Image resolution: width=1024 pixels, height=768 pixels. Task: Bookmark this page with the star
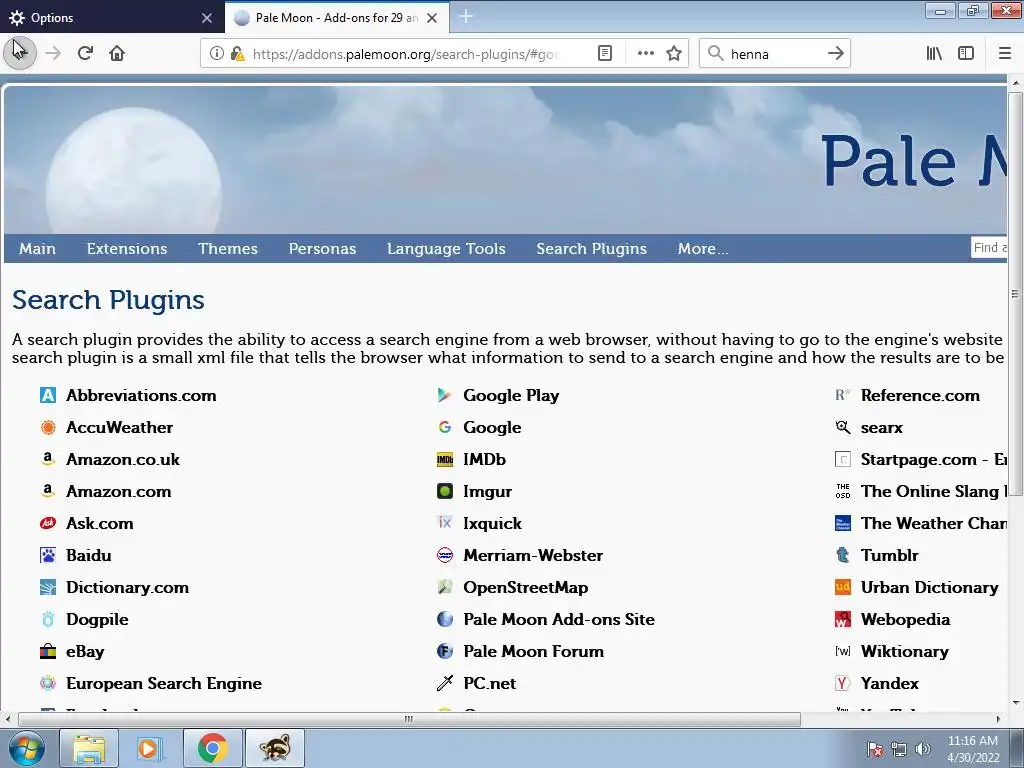click(x=674, y=54)
